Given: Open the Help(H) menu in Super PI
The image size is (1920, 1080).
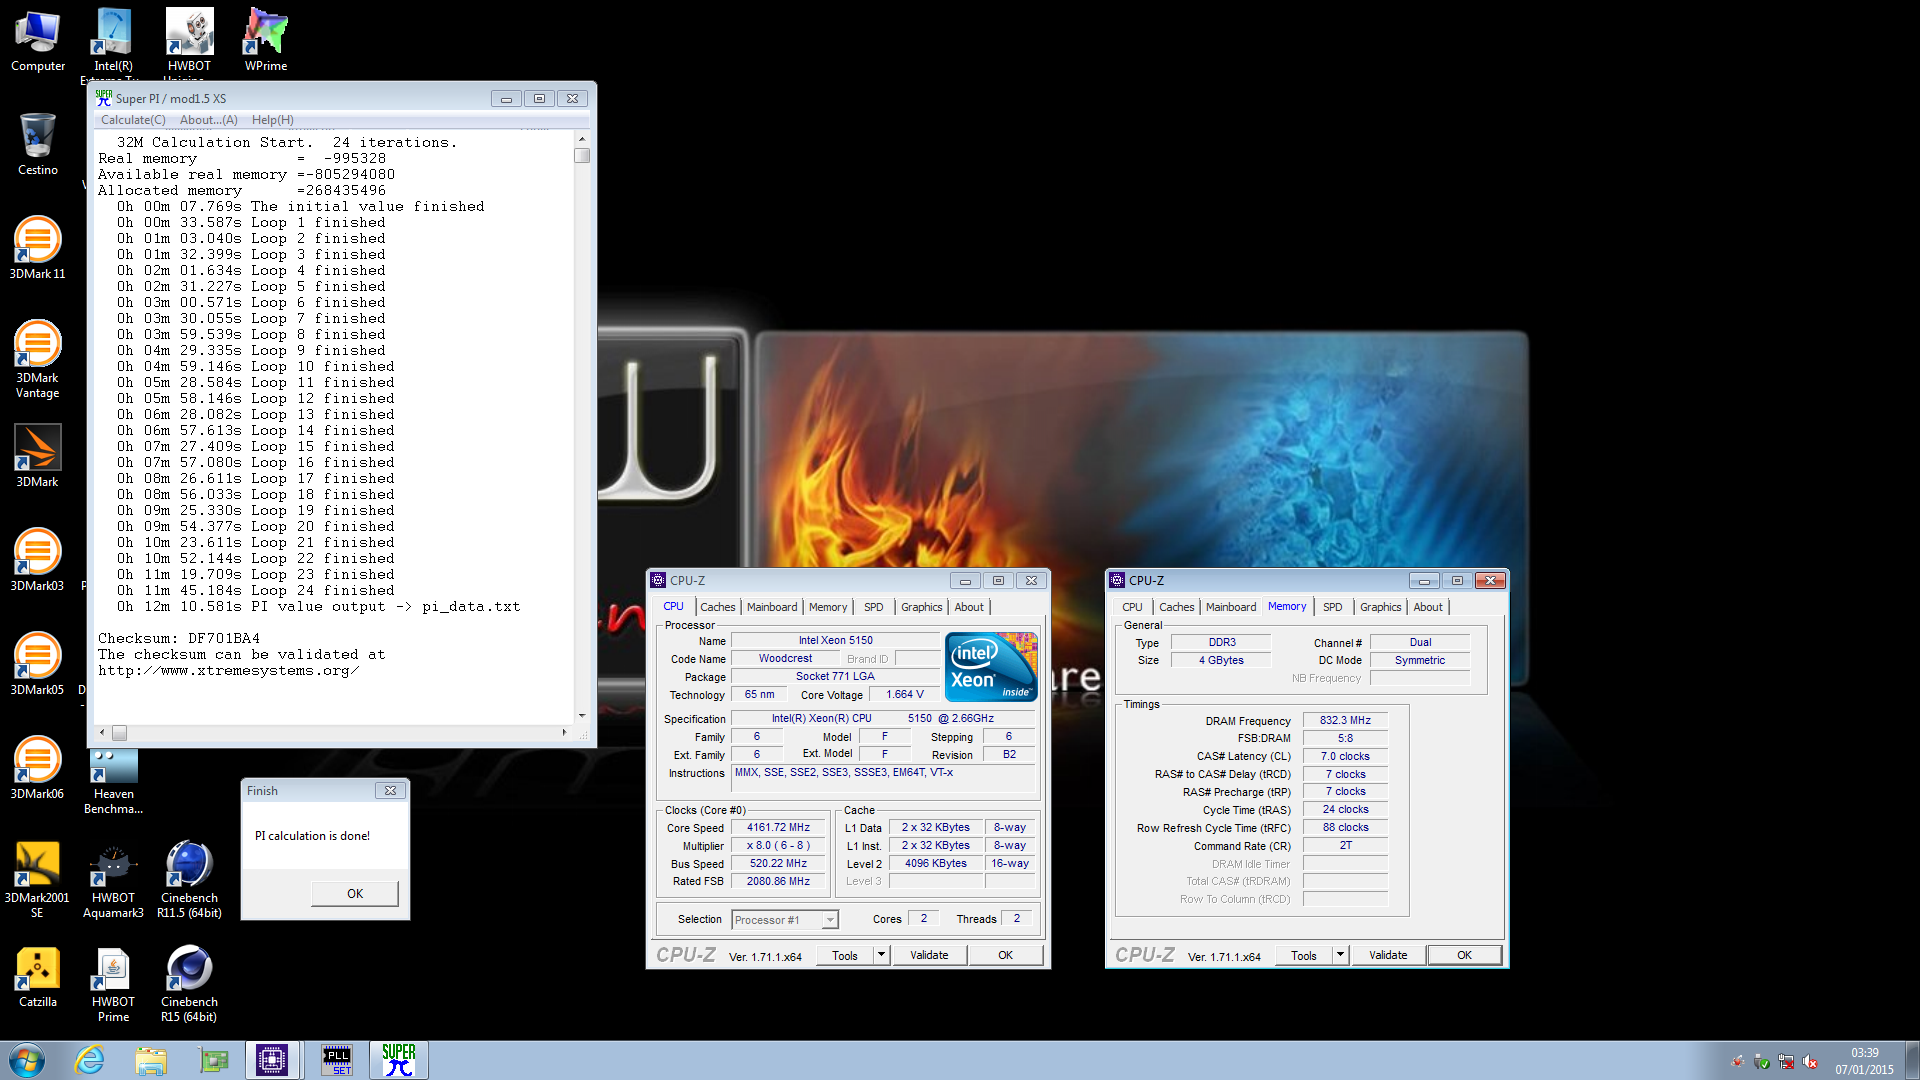Looking at the screenshot, I should 272,120.
